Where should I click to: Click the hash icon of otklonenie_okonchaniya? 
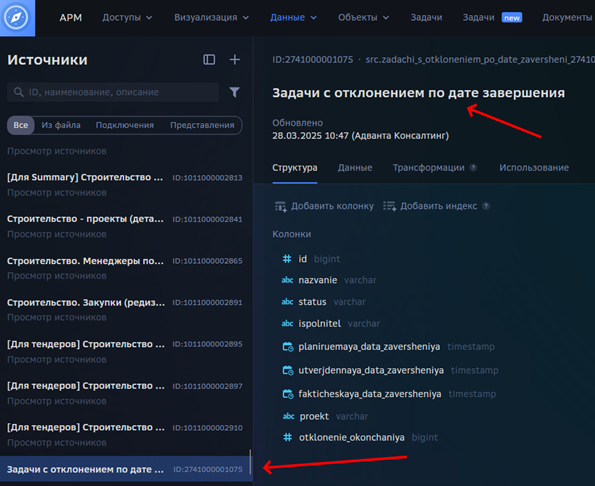(x=288, y=437)
